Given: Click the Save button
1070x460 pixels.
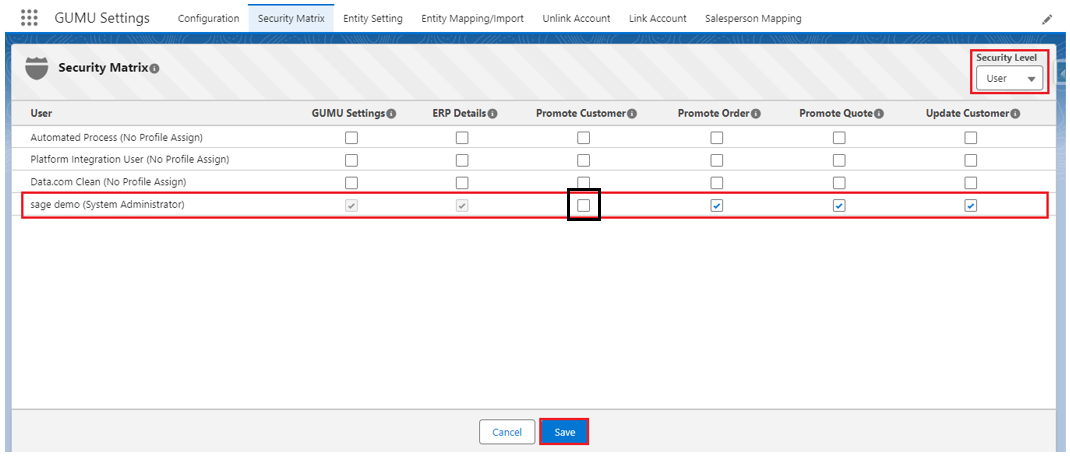Looking at the screenshot, I should coord(564,432).
